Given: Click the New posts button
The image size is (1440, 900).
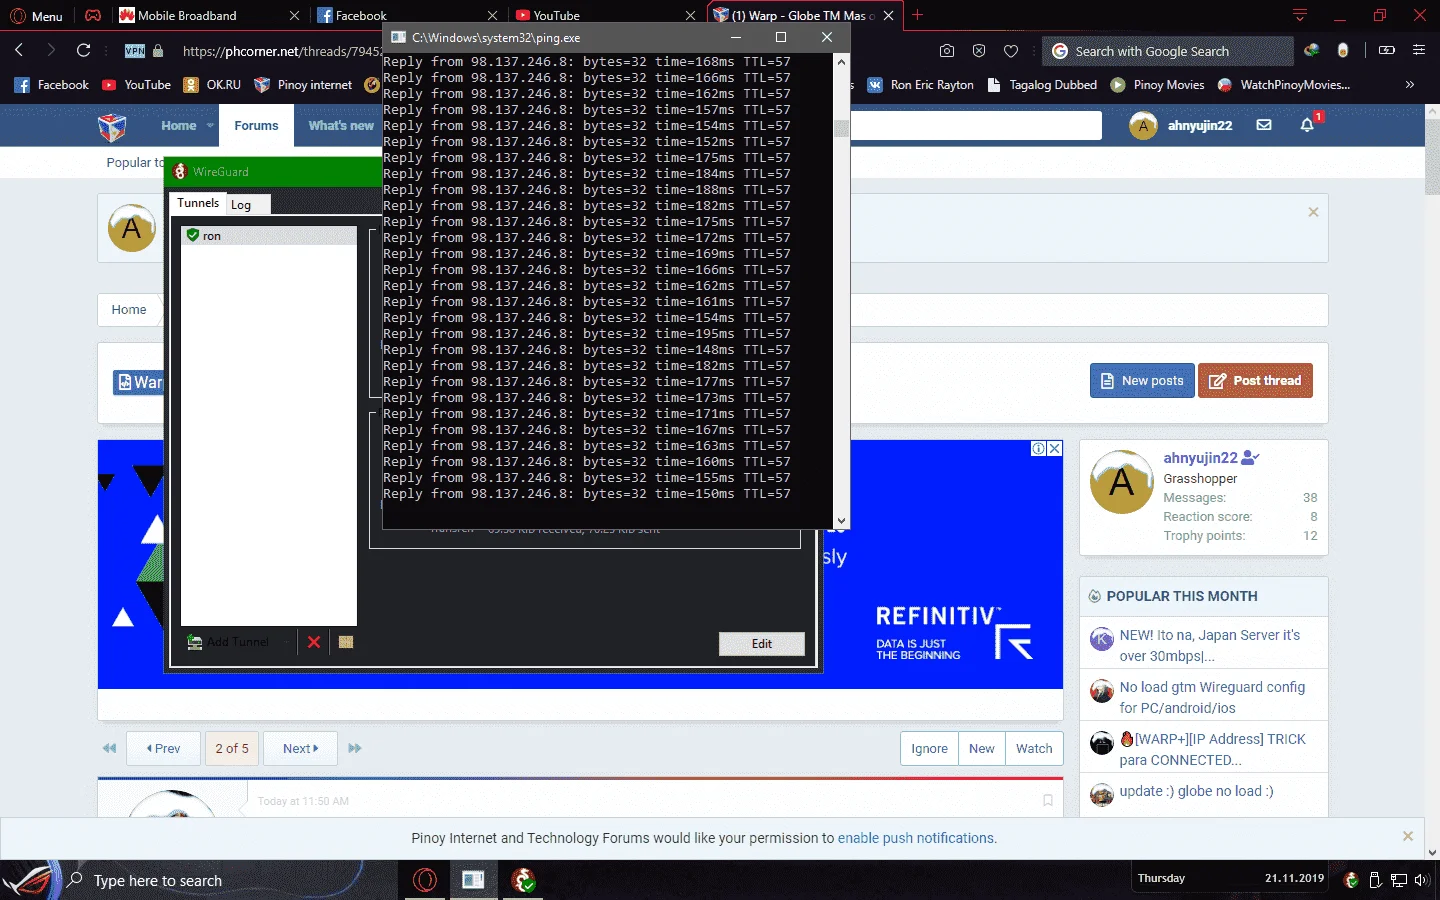Looking at the screenshot, I should click(1142, 381).
